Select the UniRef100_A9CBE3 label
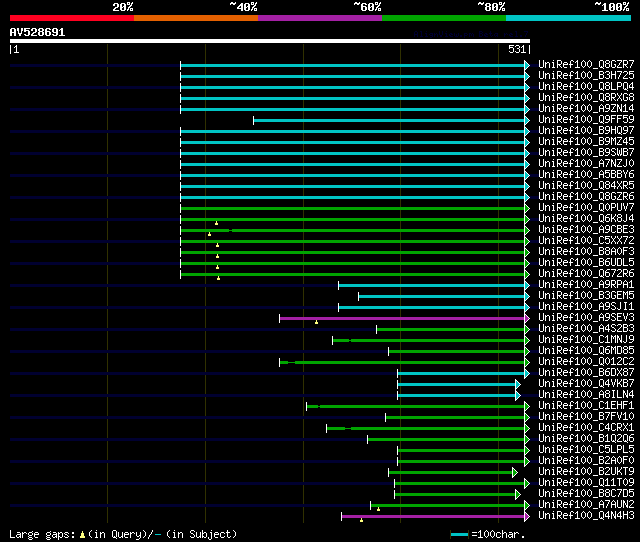The width and height of the screenshot is (640, 542). click(586, 230)
